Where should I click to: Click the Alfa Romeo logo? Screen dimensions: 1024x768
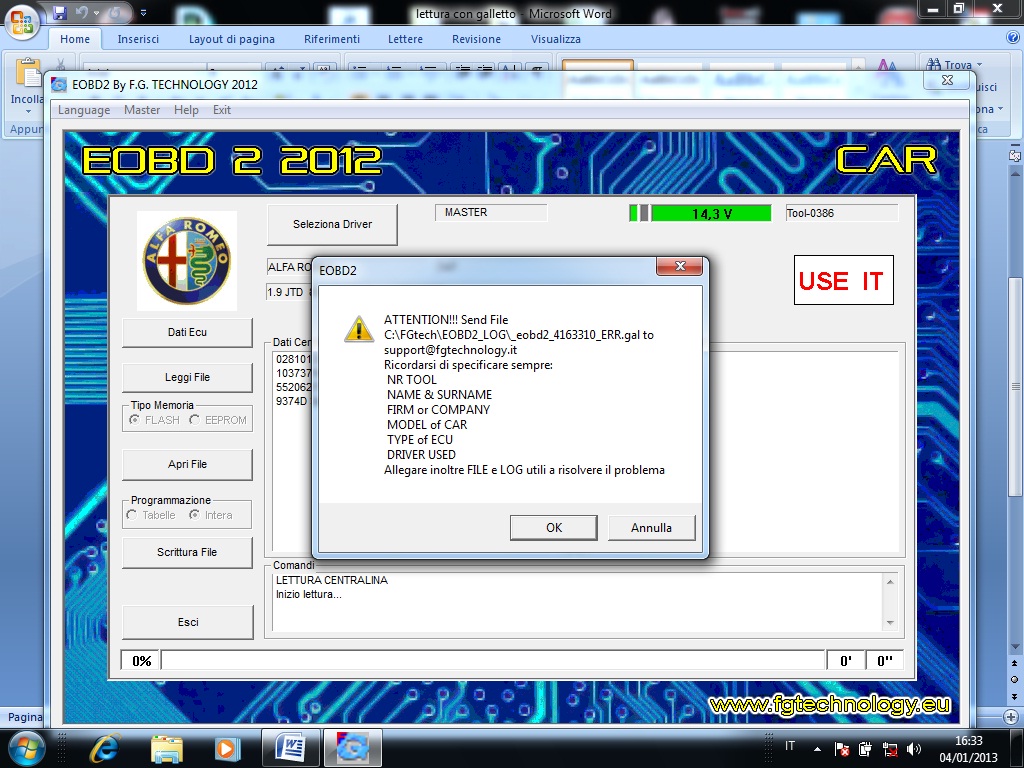[x=187, y=261]
